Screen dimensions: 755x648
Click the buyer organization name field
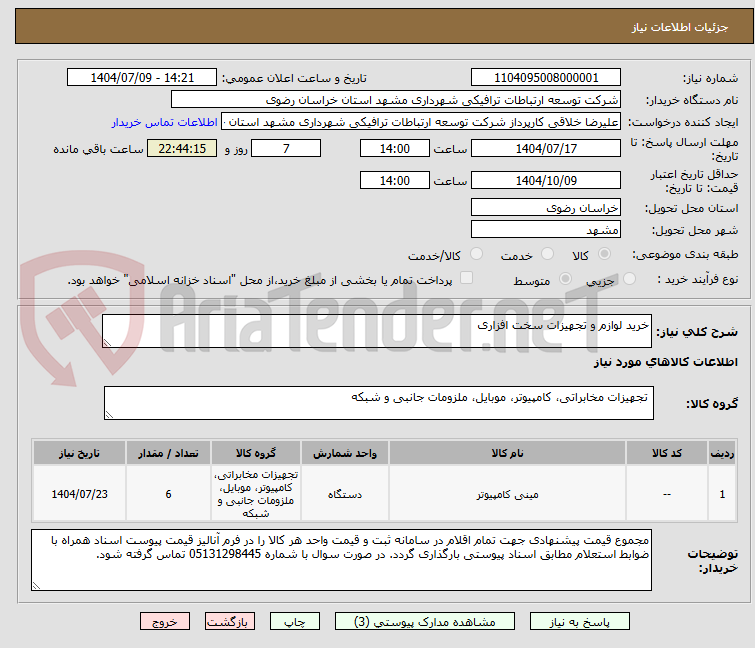pos(396,100)
